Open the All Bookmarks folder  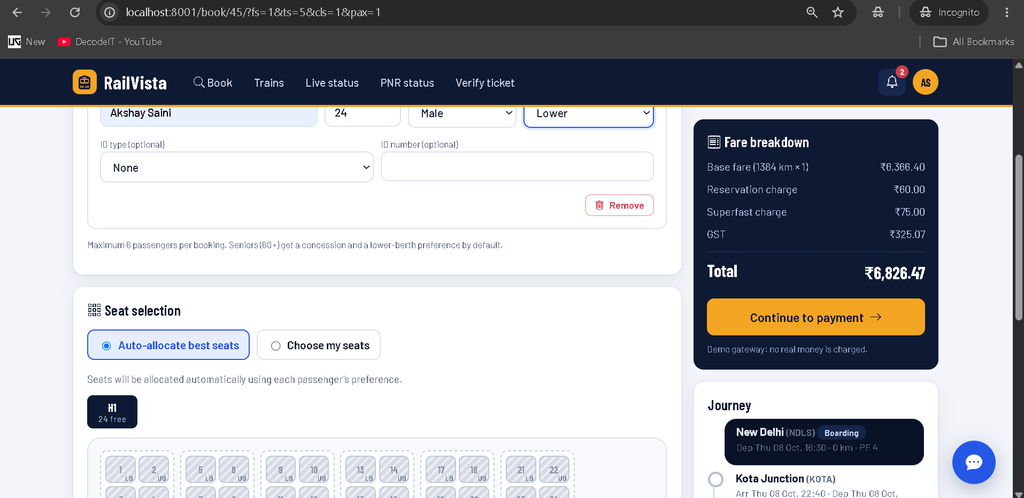973,42
